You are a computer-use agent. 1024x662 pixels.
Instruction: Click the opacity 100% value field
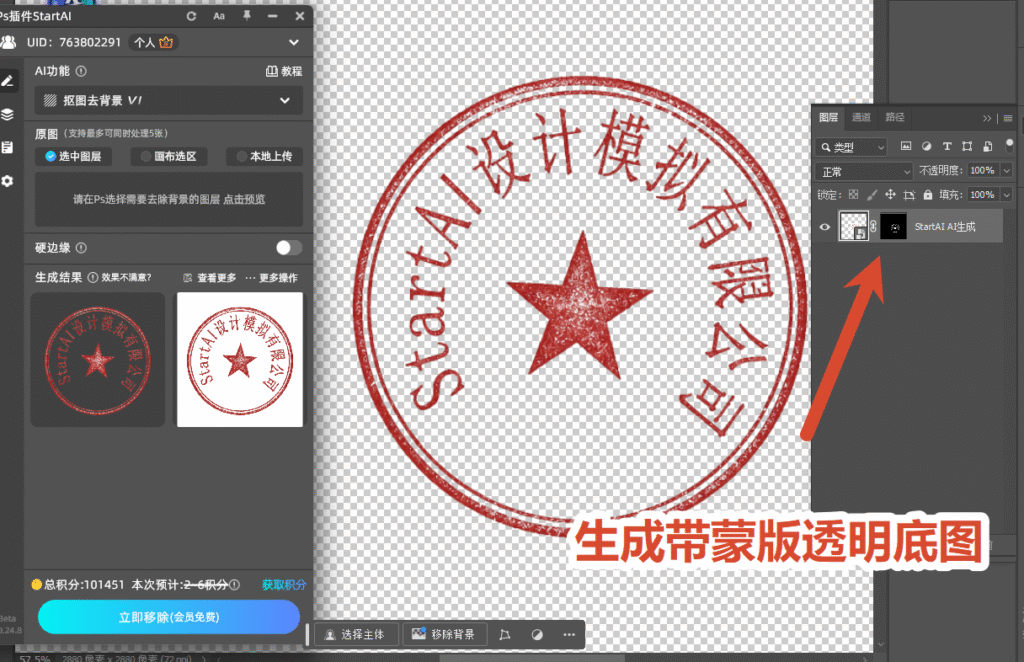(x=982, y=170)
